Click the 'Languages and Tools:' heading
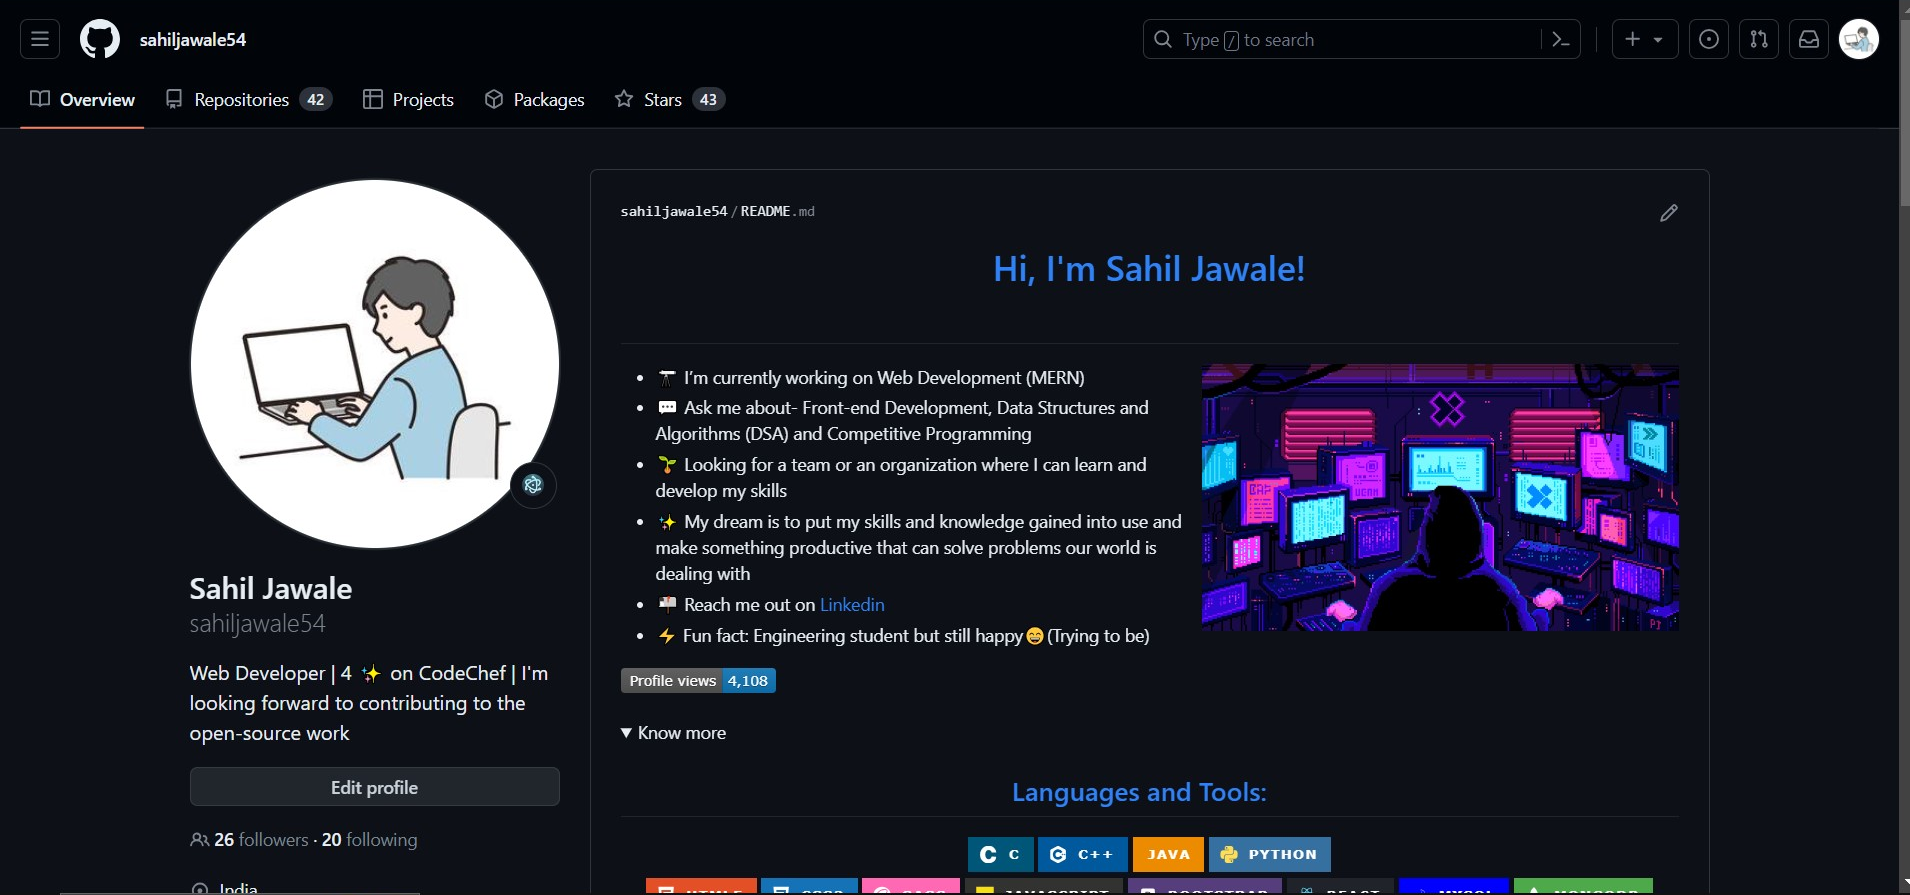This screenshot has height=895, width=1910. 1139,792
